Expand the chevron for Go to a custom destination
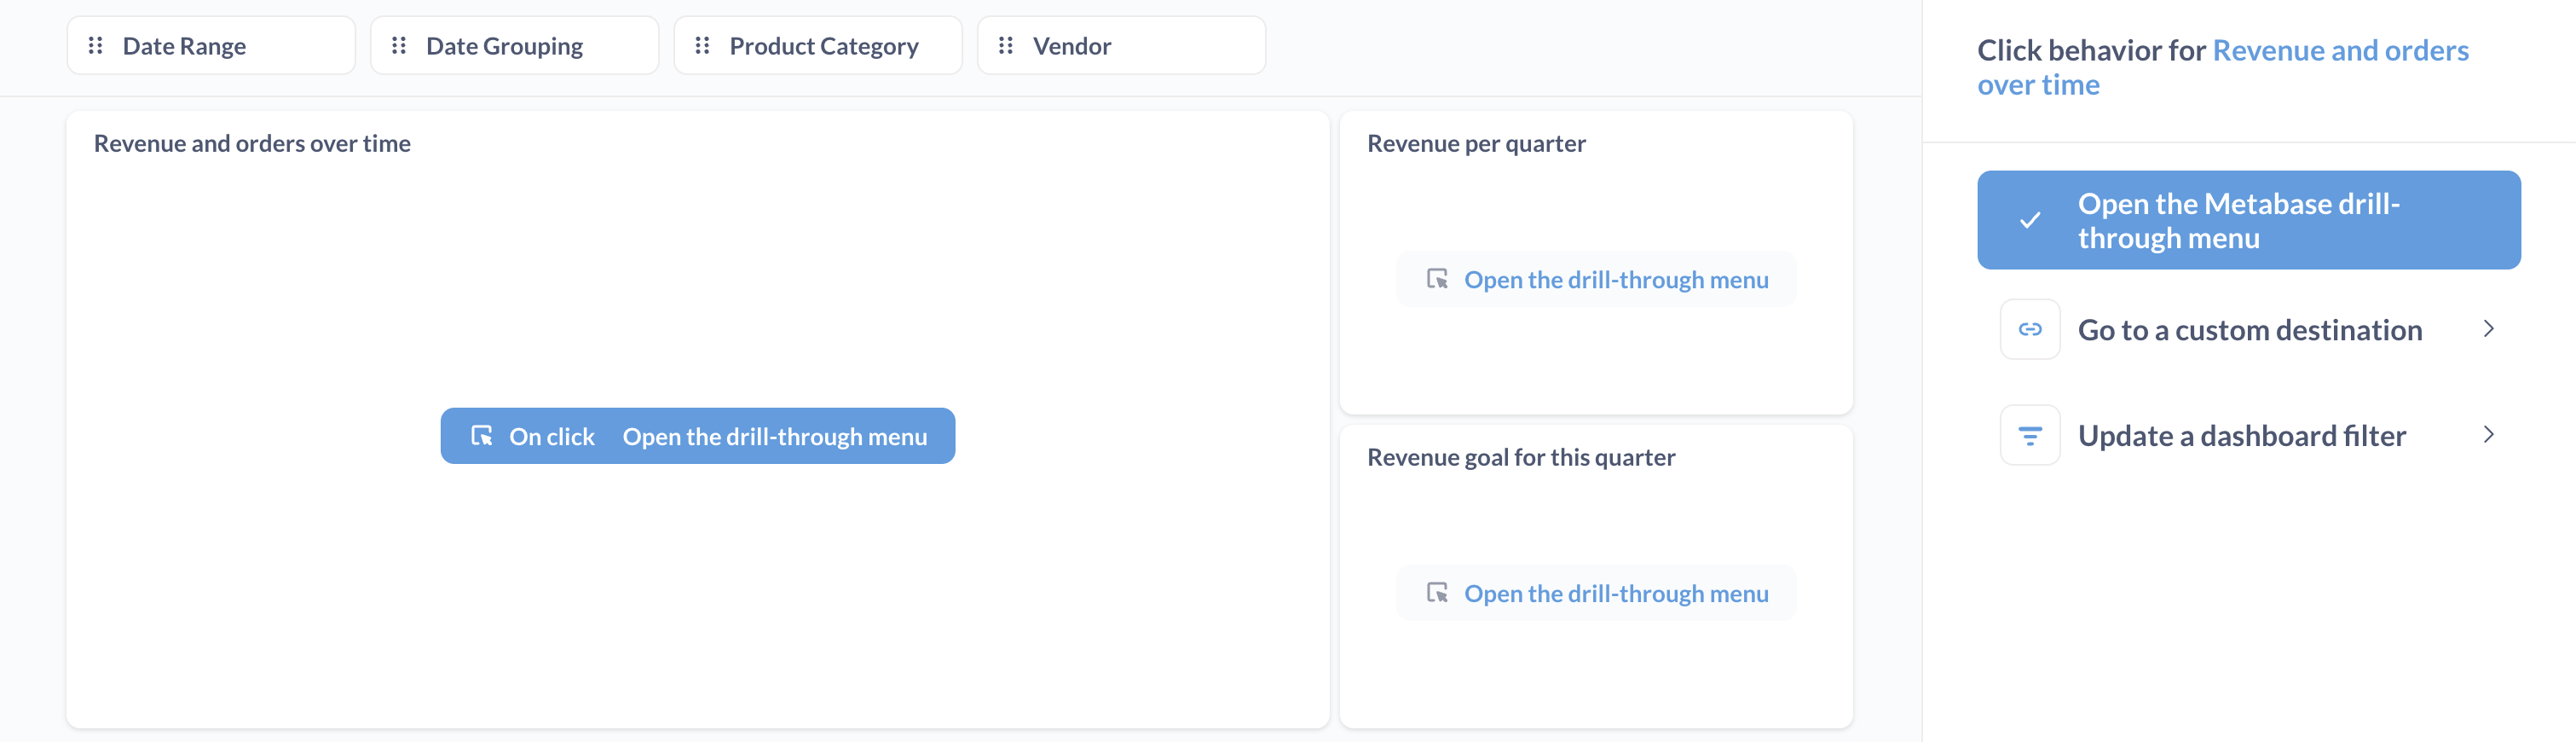The width and height of the screenshot is (2576, 742). [x=2489, y=329]
